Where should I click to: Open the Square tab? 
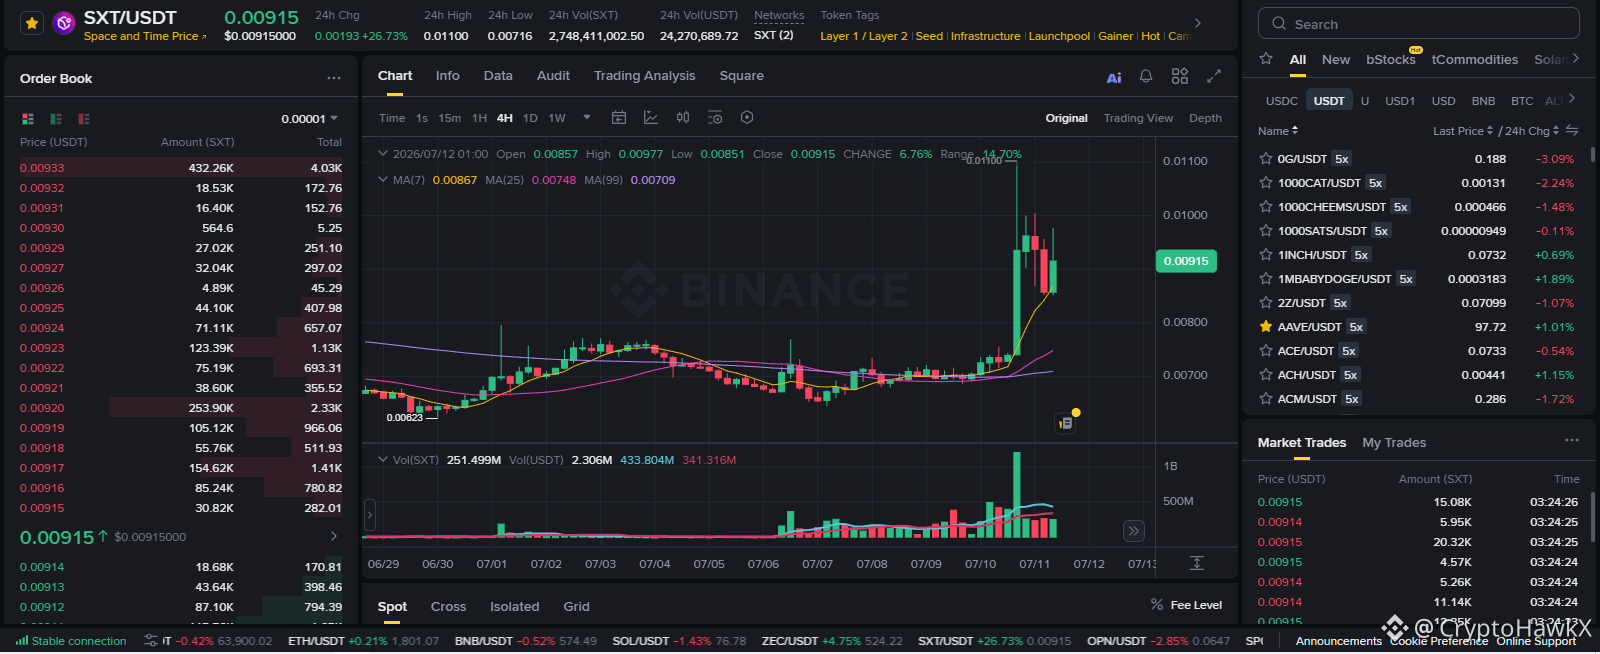tap(741, 76)
